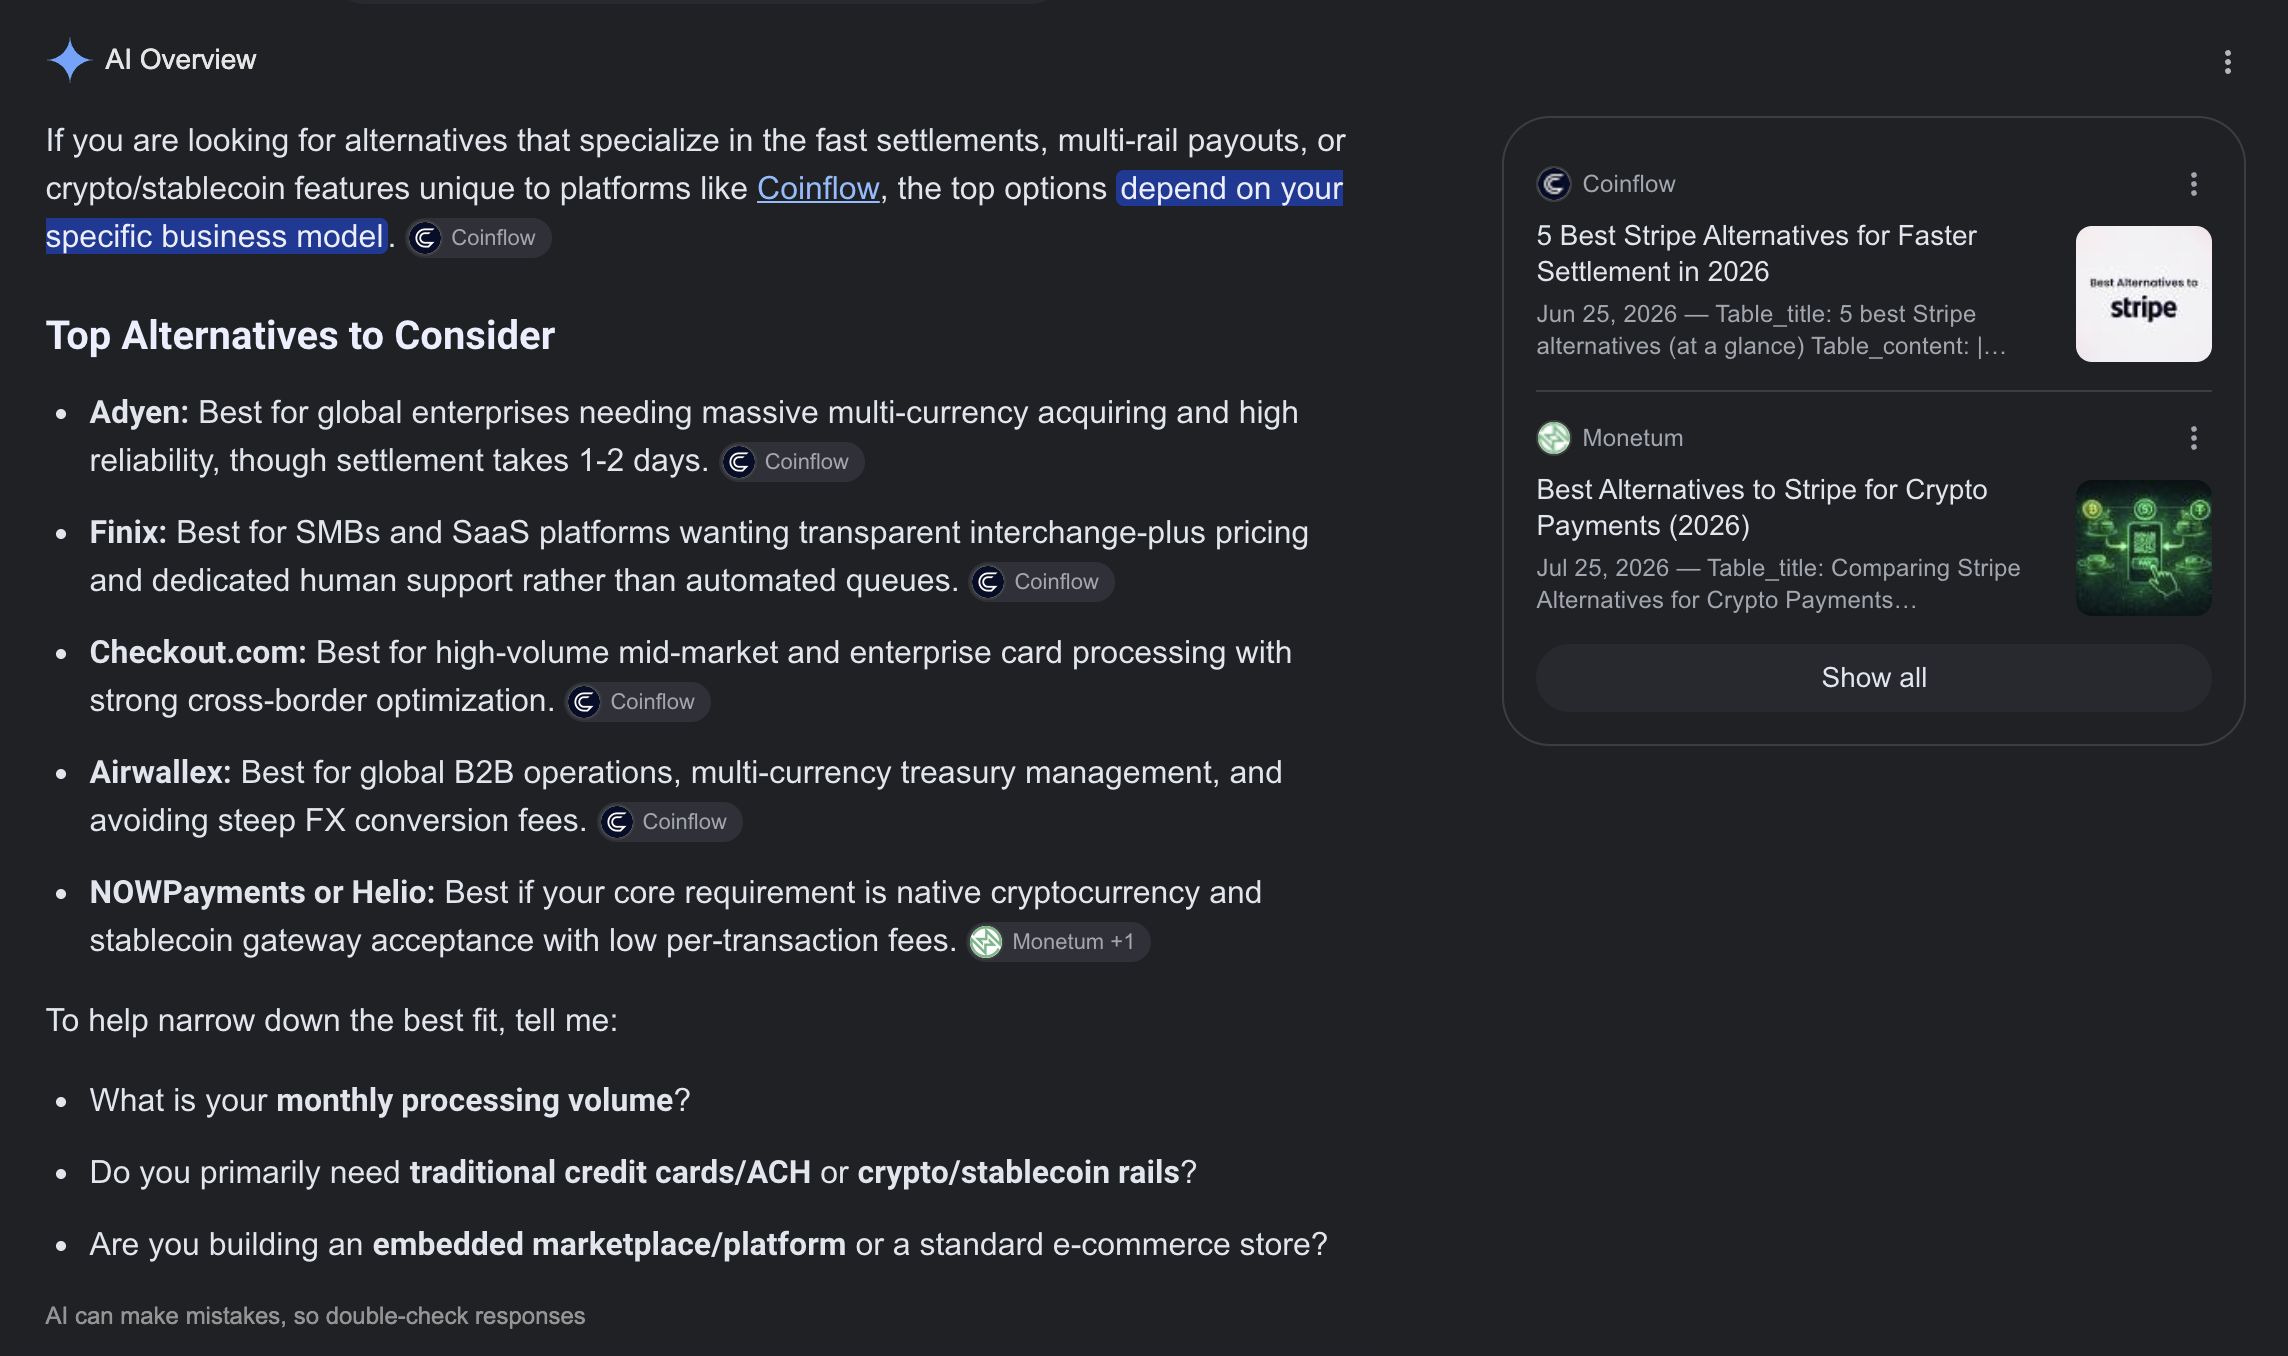Click the green crypto payments article thumbnail

pyautogui.click(x=2143, y=548)
